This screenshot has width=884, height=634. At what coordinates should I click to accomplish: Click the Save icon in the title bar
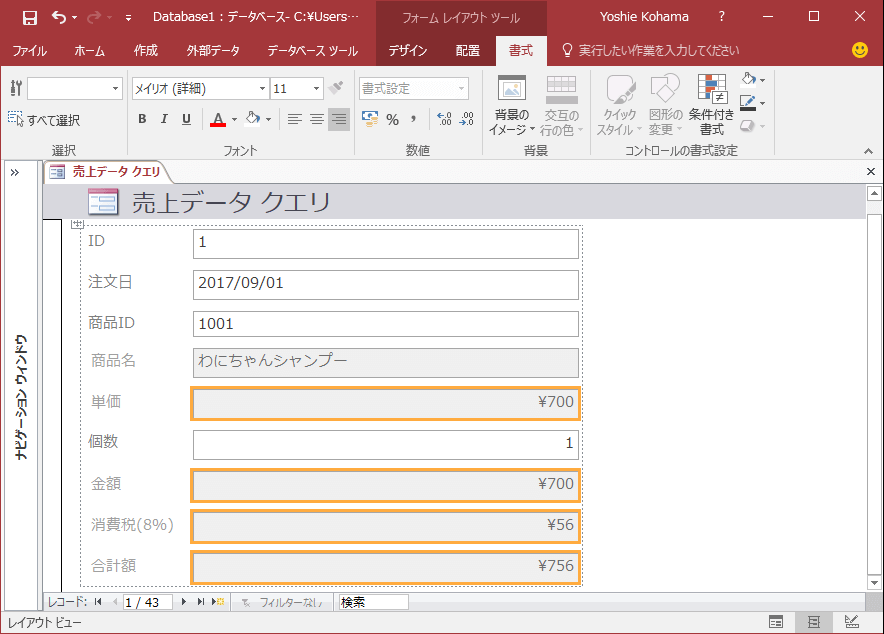pyautogui.click(x=30, y=17)
